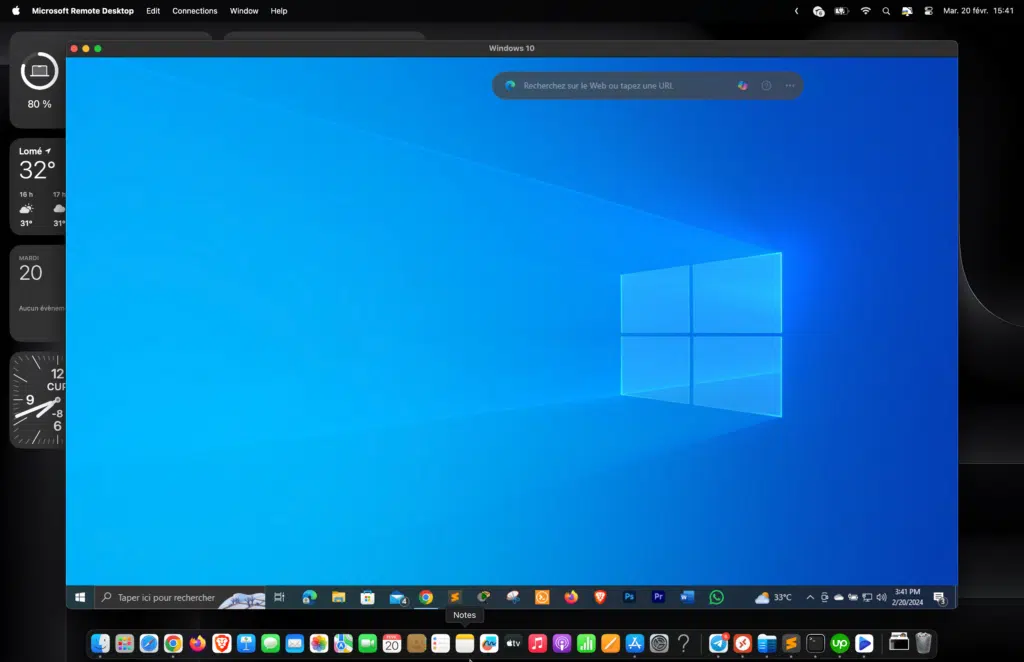Open the three-dot menu of the Edge search bar
1024x662 pixels.
(x=790, y=86)
